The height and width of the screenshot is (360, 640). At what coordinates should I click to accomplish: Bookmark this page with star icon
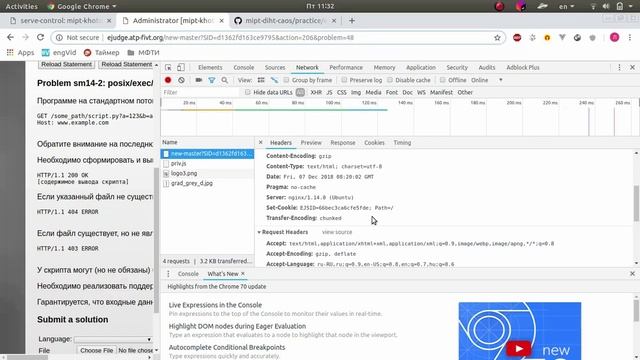pos(497,38)
